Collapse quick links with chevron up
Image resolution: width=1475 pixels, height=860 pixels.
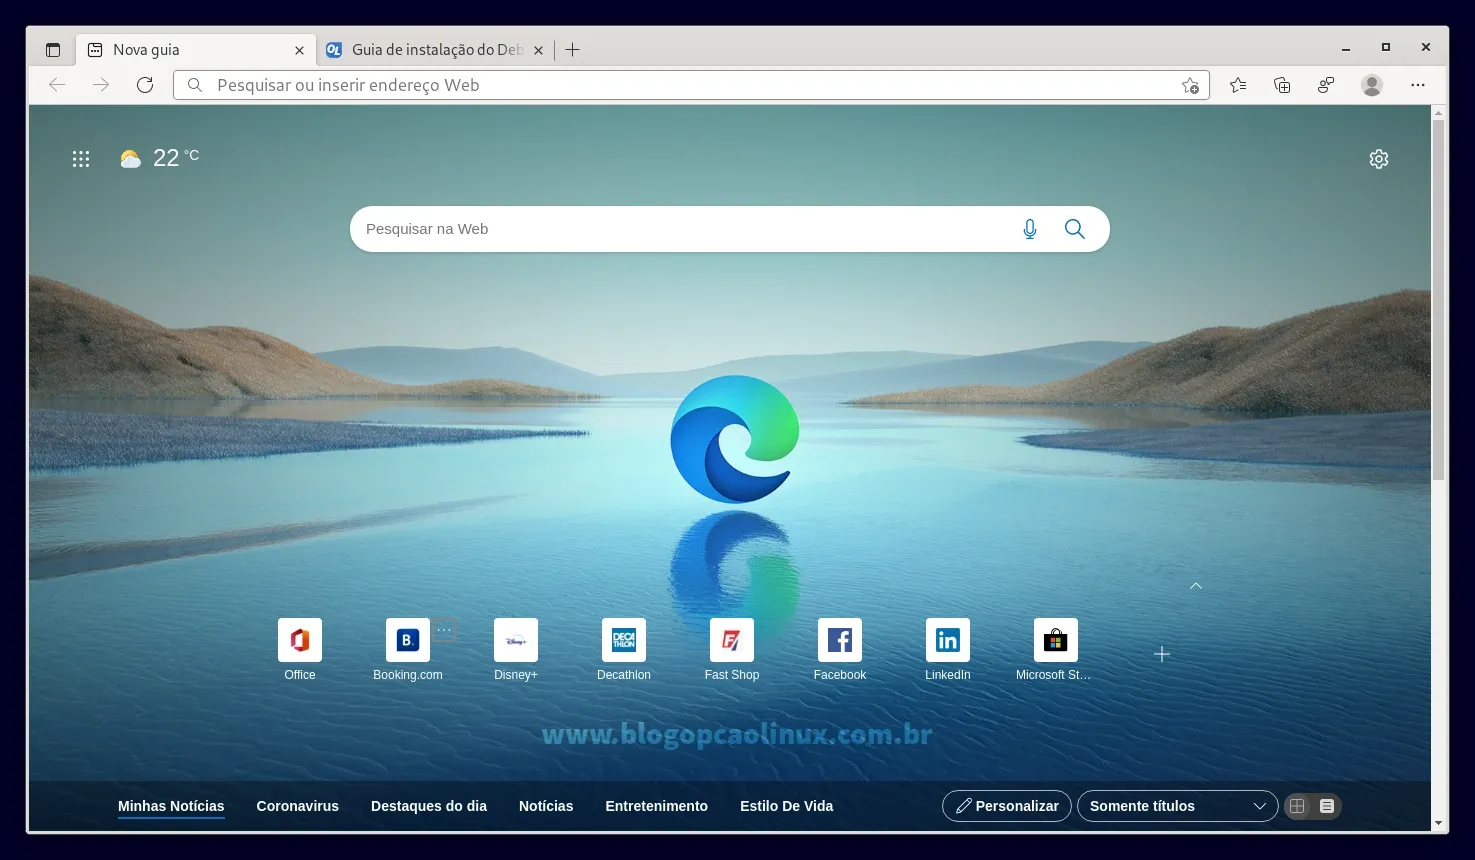[x=1196, y=585]
